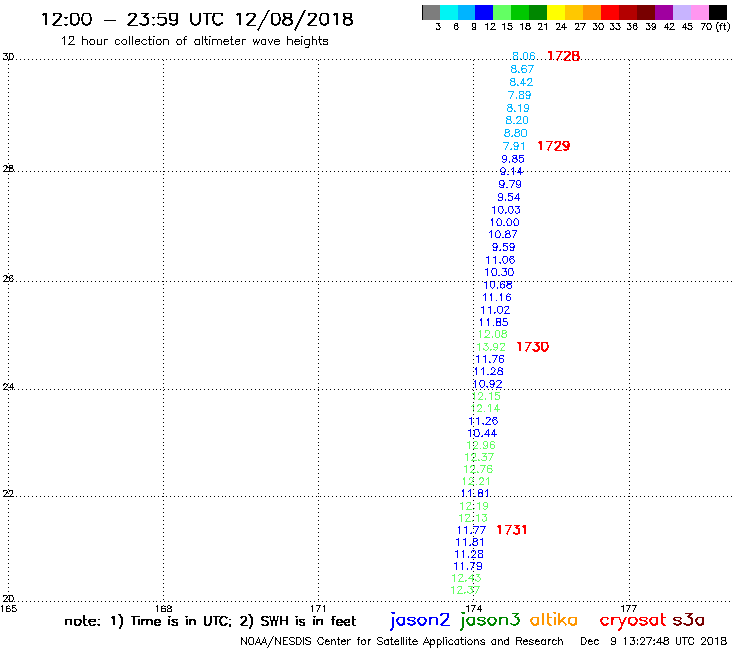Click the green wave height value 12.19
740x650 pixels.
474,506
